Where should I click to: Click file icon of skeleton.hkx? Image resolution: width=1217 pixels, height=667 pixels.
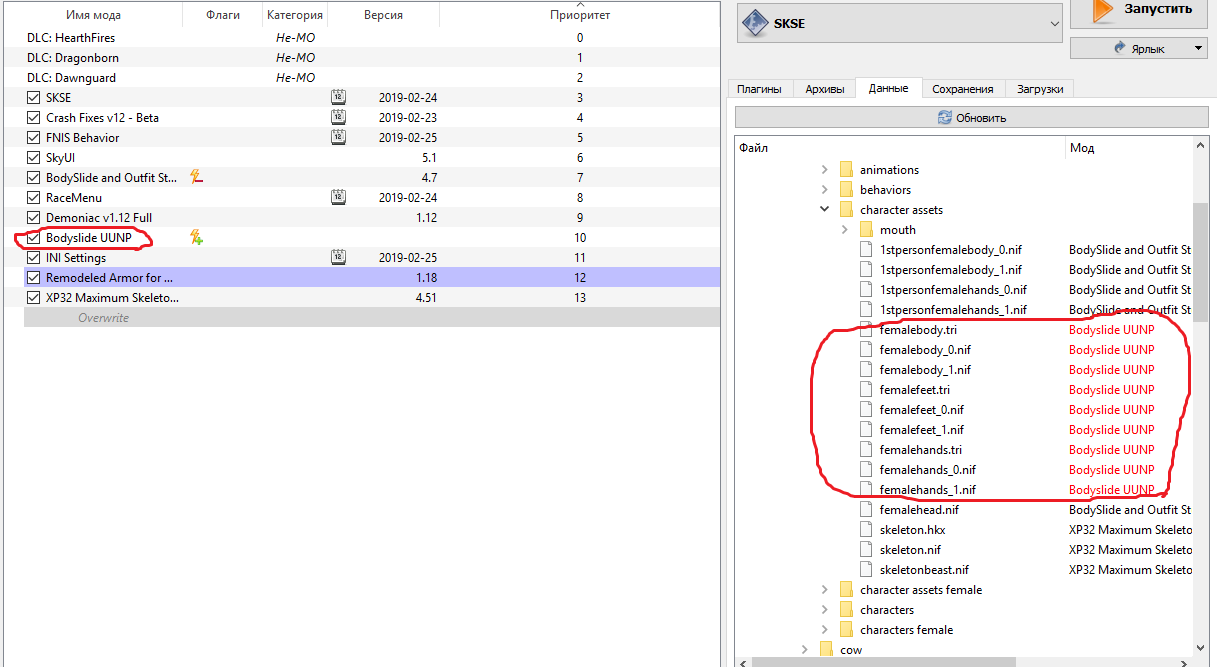tap(866, 529)
